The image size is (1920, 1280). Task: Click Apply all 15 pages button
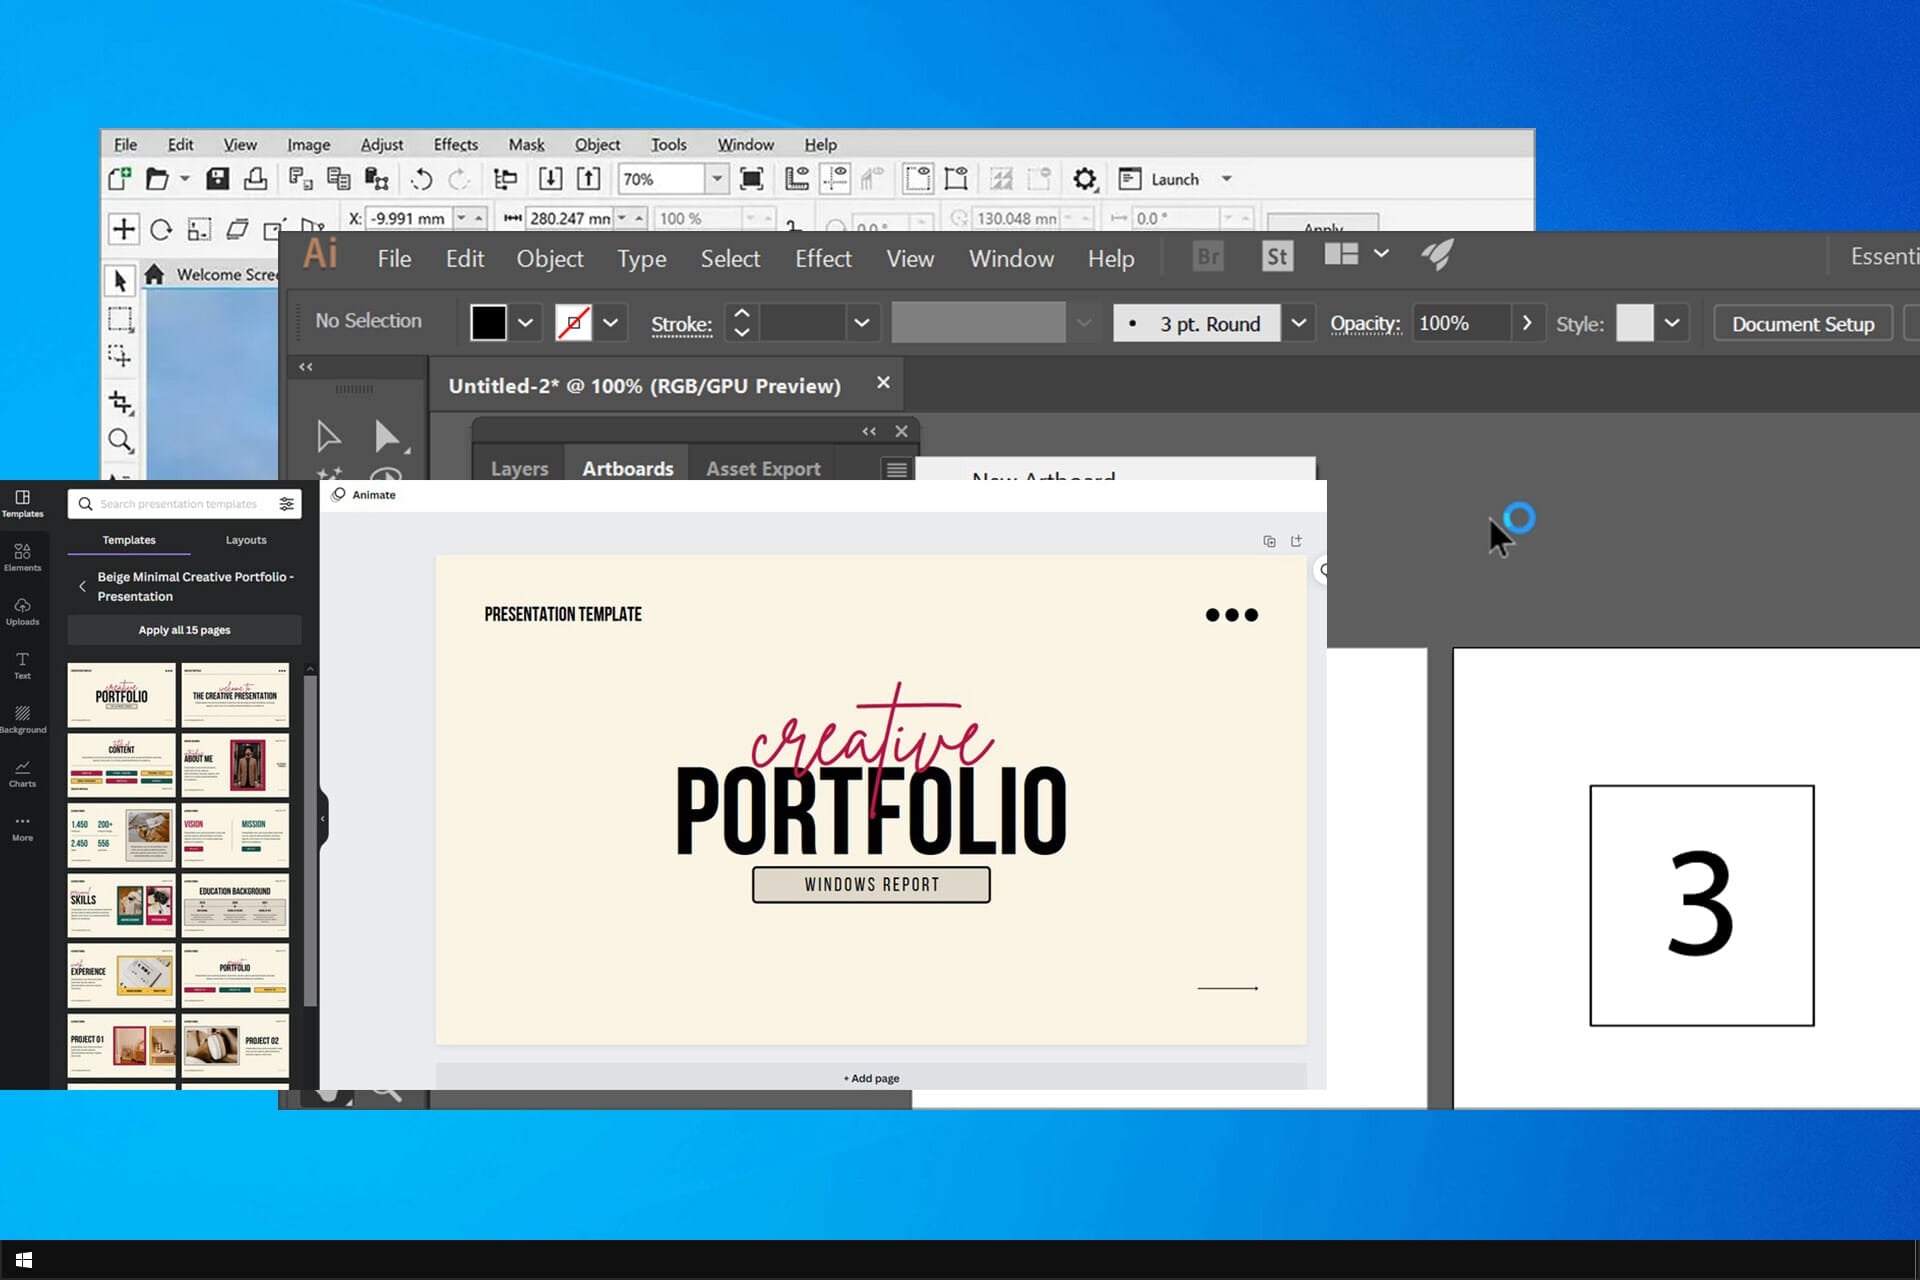click(x=184, y=630)
